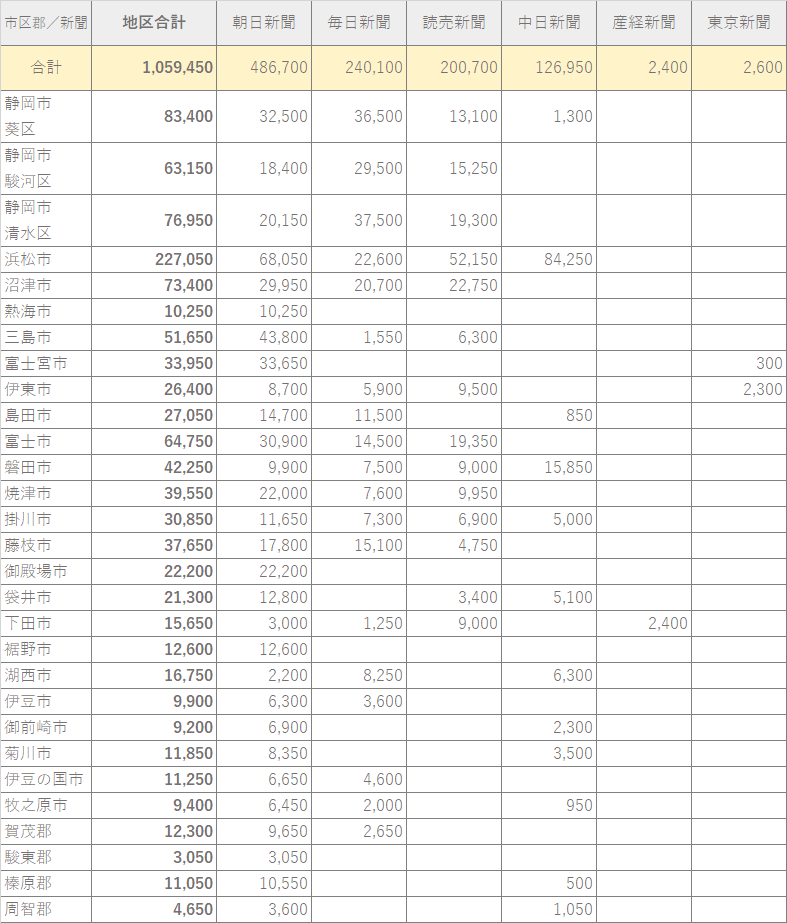Click the 読売新聞 column header
The width and height of the screenshot is (787, 923).
tap(454, 23)
